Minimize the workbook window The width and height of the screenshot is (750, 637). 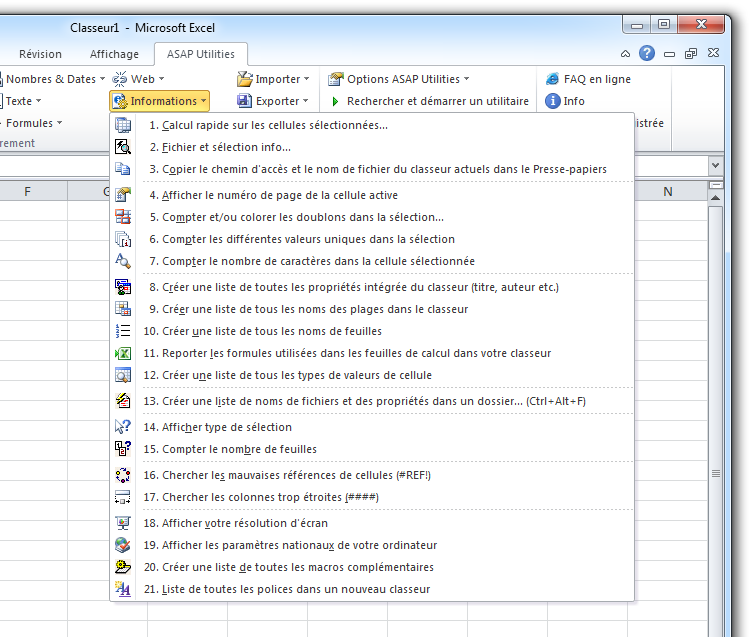coord(669,54)
